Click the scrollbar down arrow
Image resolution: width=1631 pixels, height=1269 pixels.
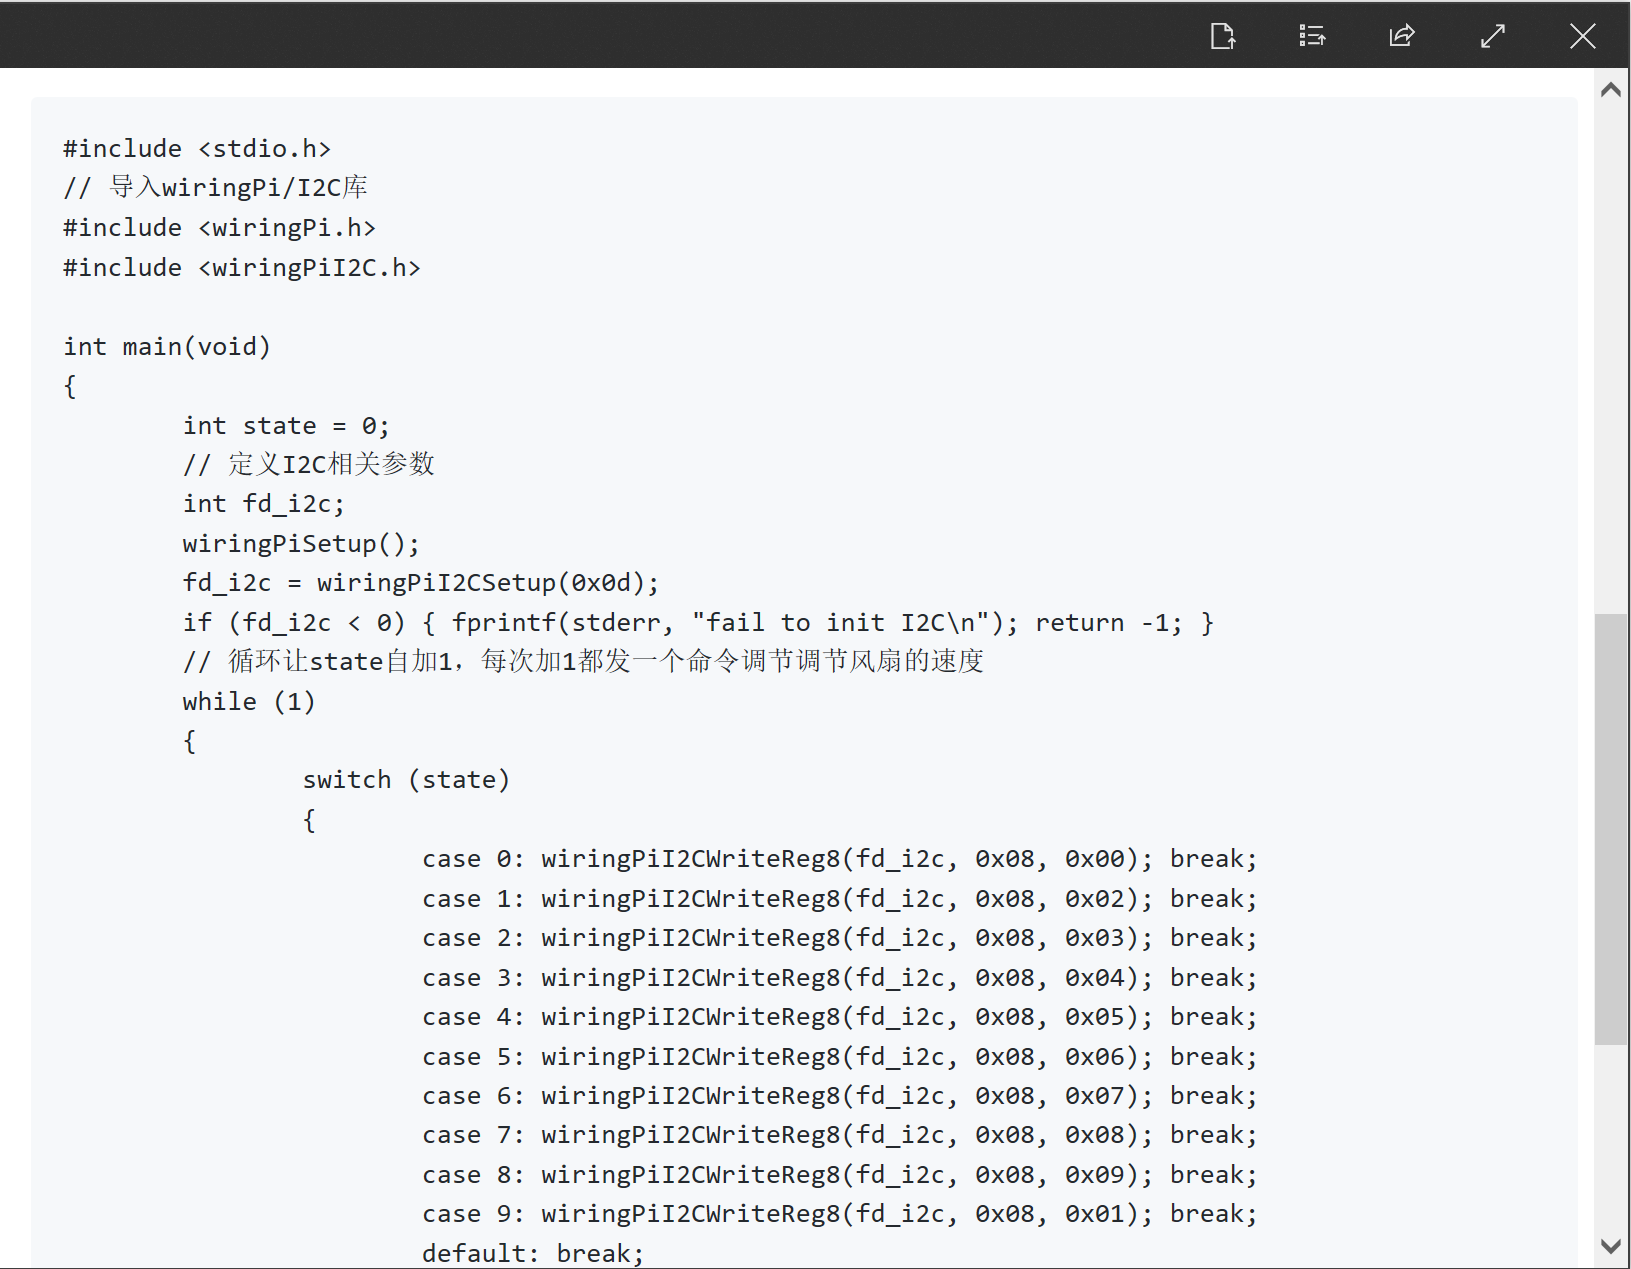click(1610, 1248)
